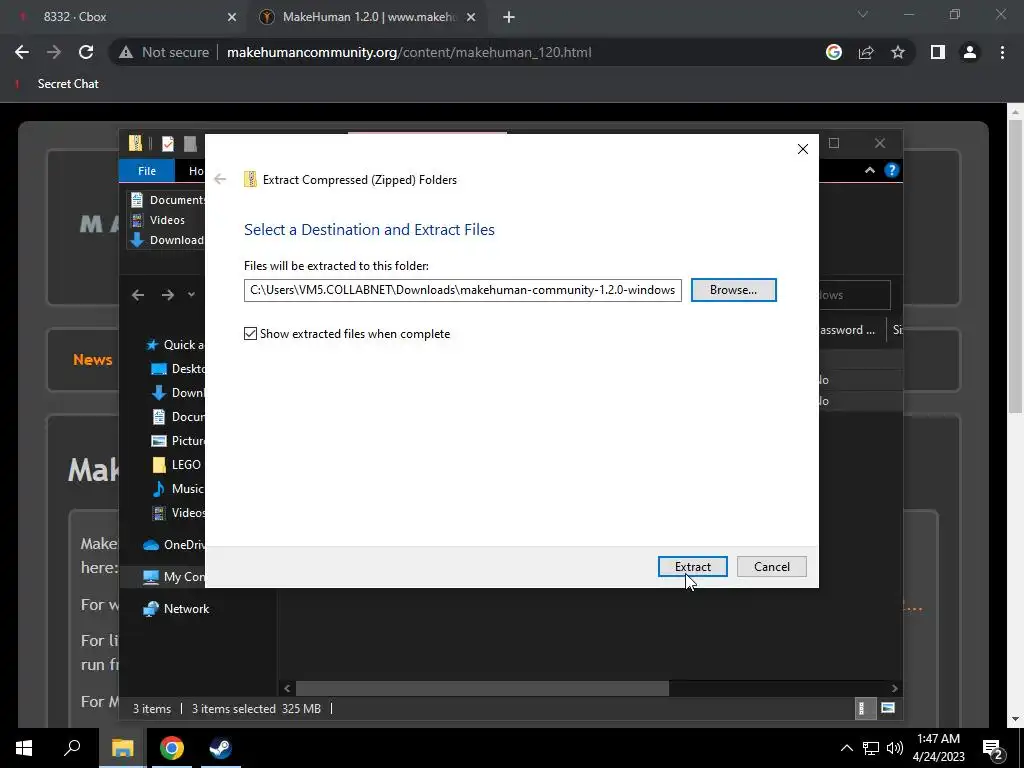The image size is (1024, 768).
Task: Open File Explorer from taskbar
Action: click(x=122, y=748)
